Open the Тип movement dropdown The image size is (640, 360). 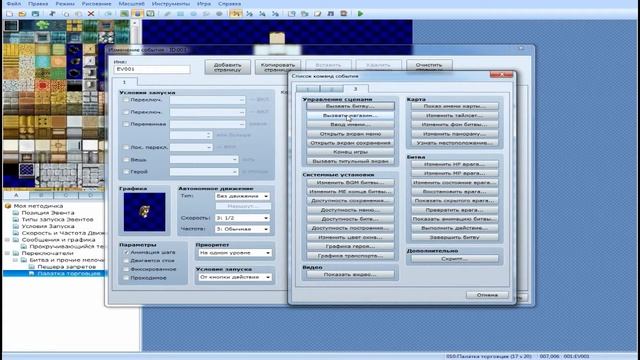click(x=242, y=196)
